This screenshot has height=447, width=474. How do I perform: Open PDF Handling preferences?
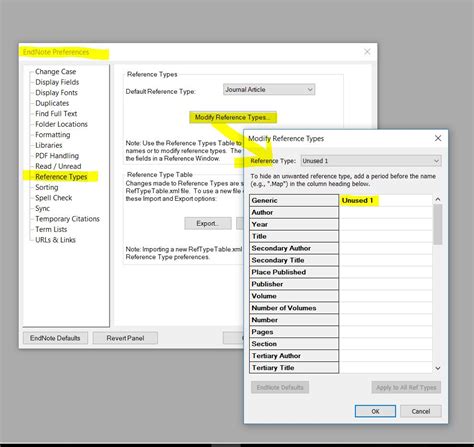tap(57, 156)
